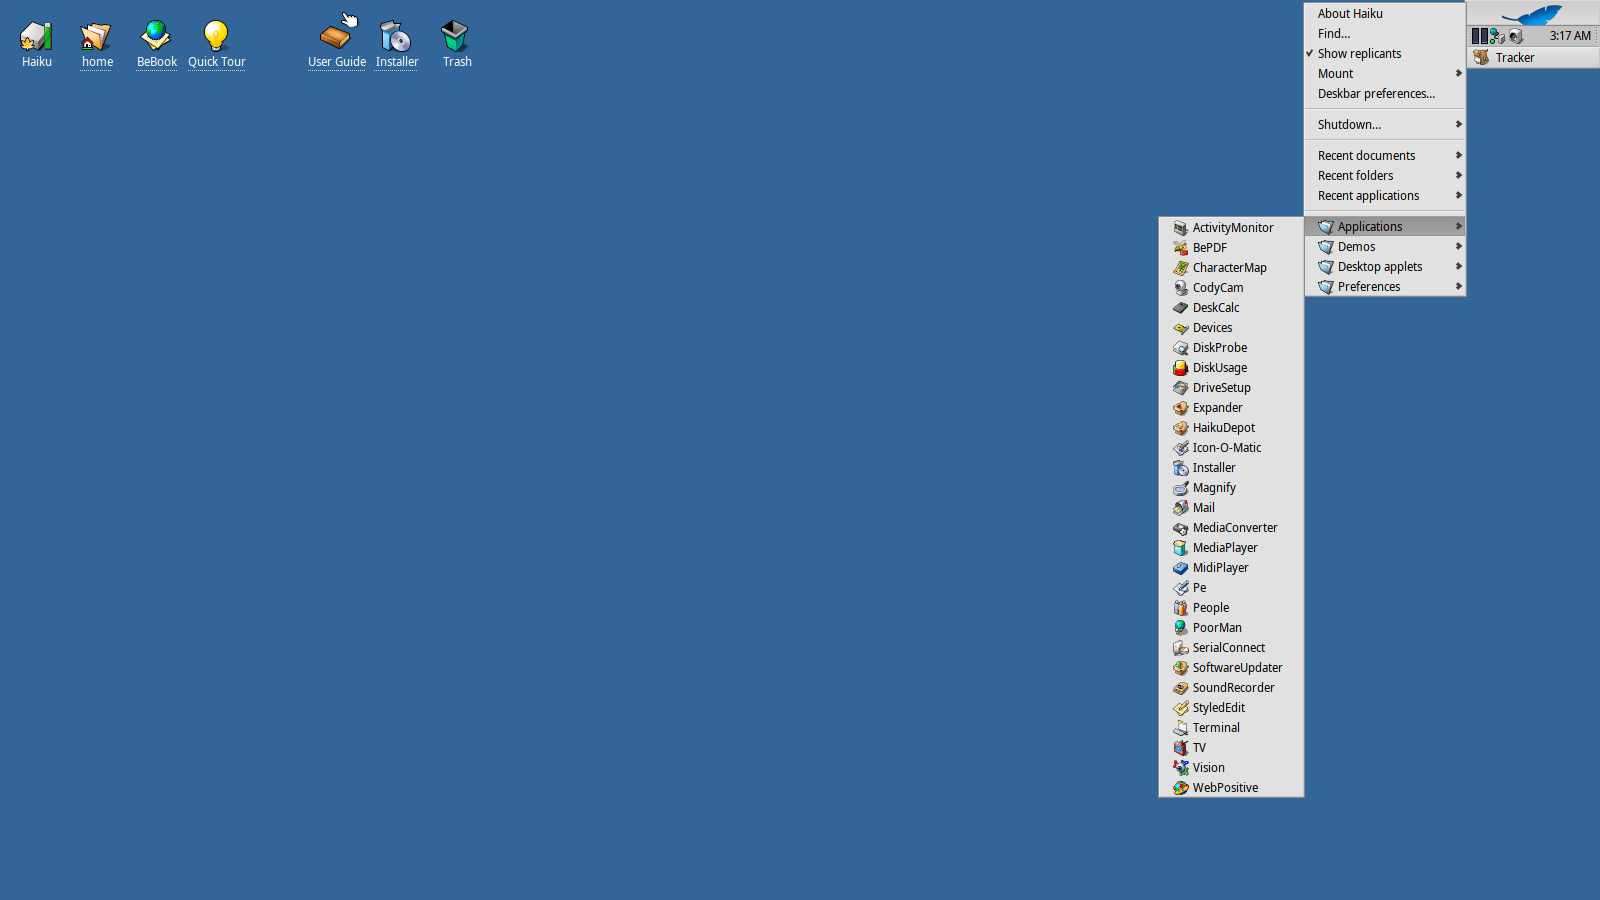Image resolution: width=1600 pixels, height=900 pixels.
Task: Select About Haiku from the menu
Action: click(1350, 14)
